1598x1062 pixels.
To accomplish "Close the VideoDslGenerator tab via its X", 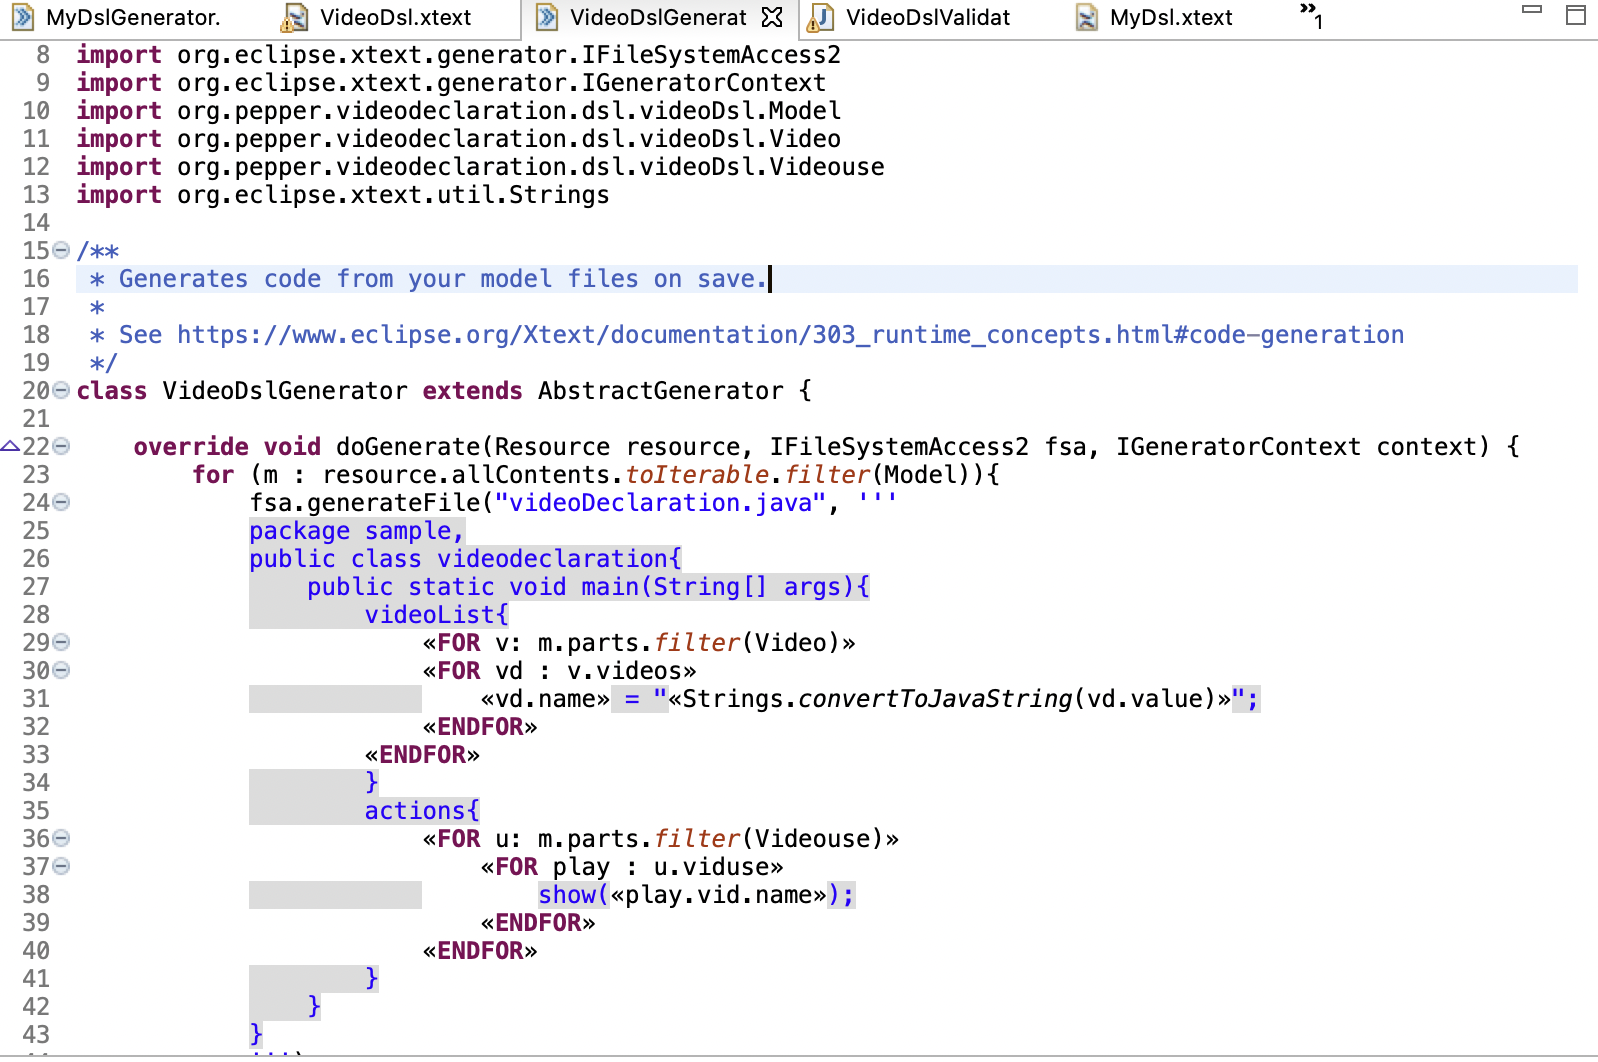I will tap(772, 17).
